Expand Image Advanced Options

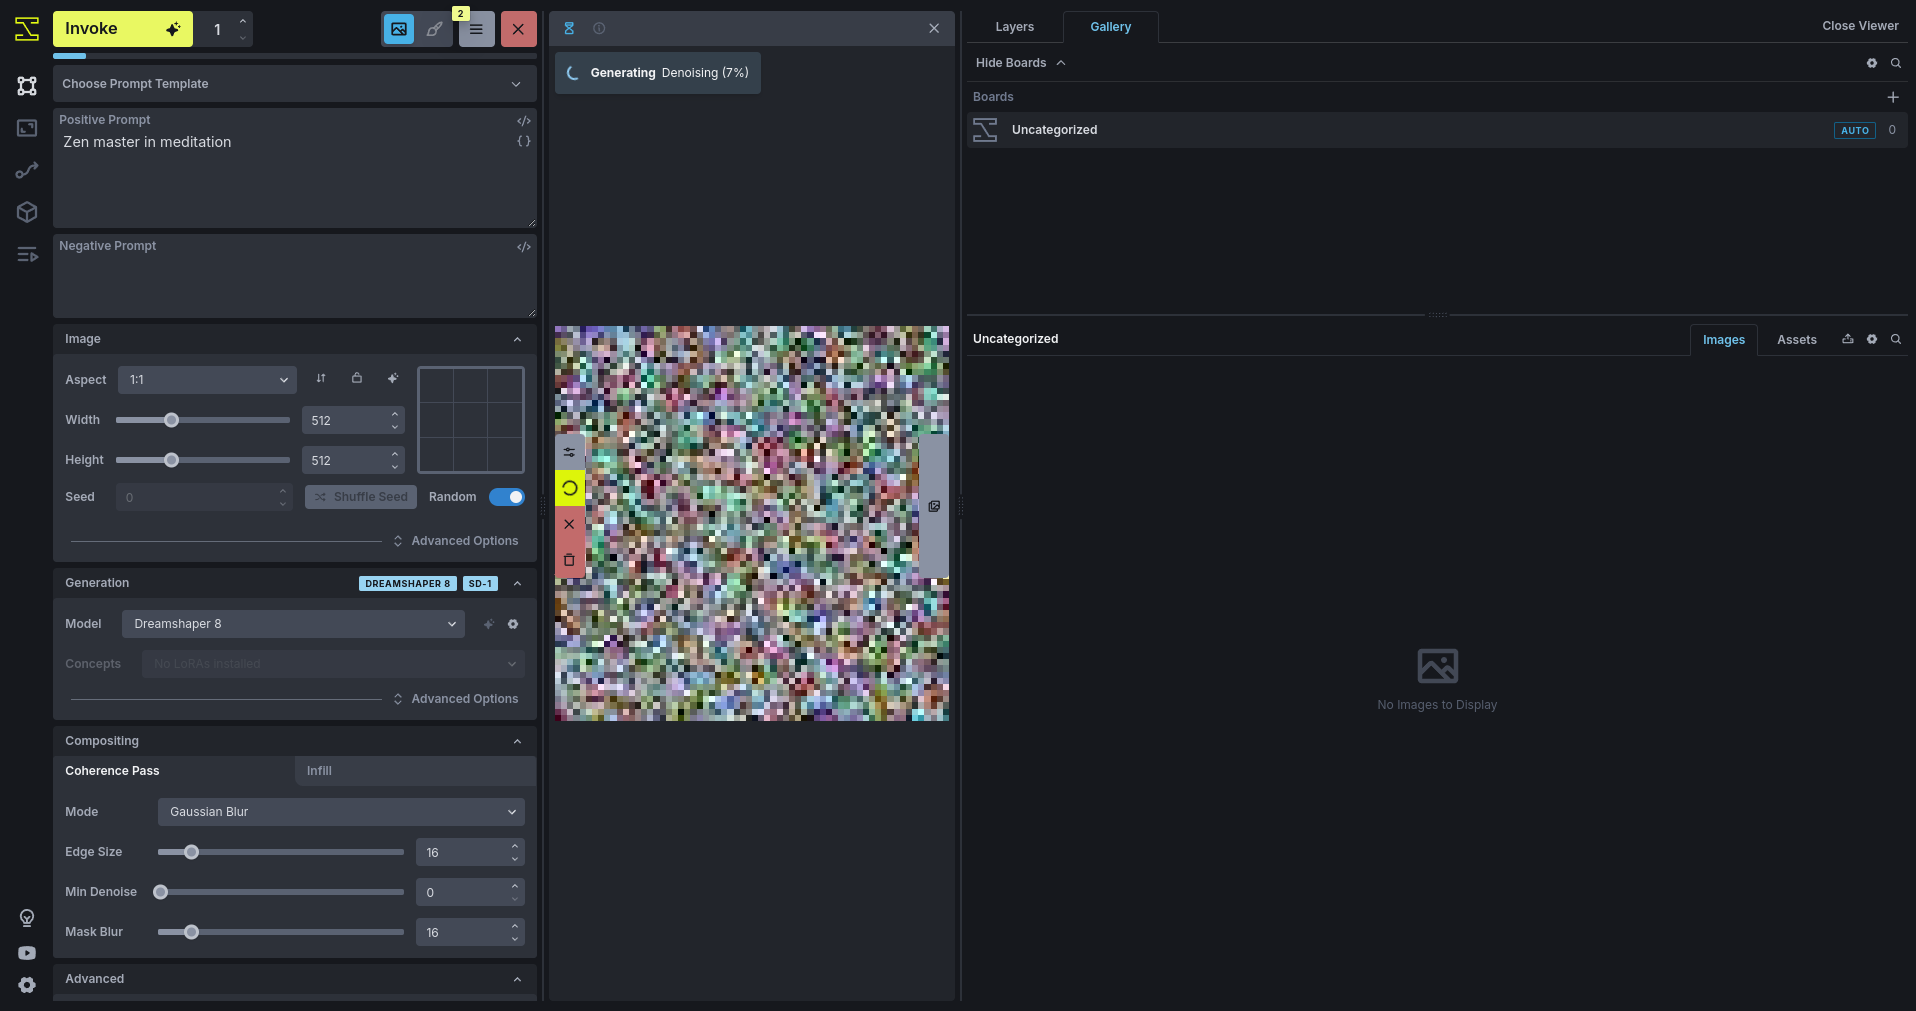pyautogui.click(x=456, y=541)
